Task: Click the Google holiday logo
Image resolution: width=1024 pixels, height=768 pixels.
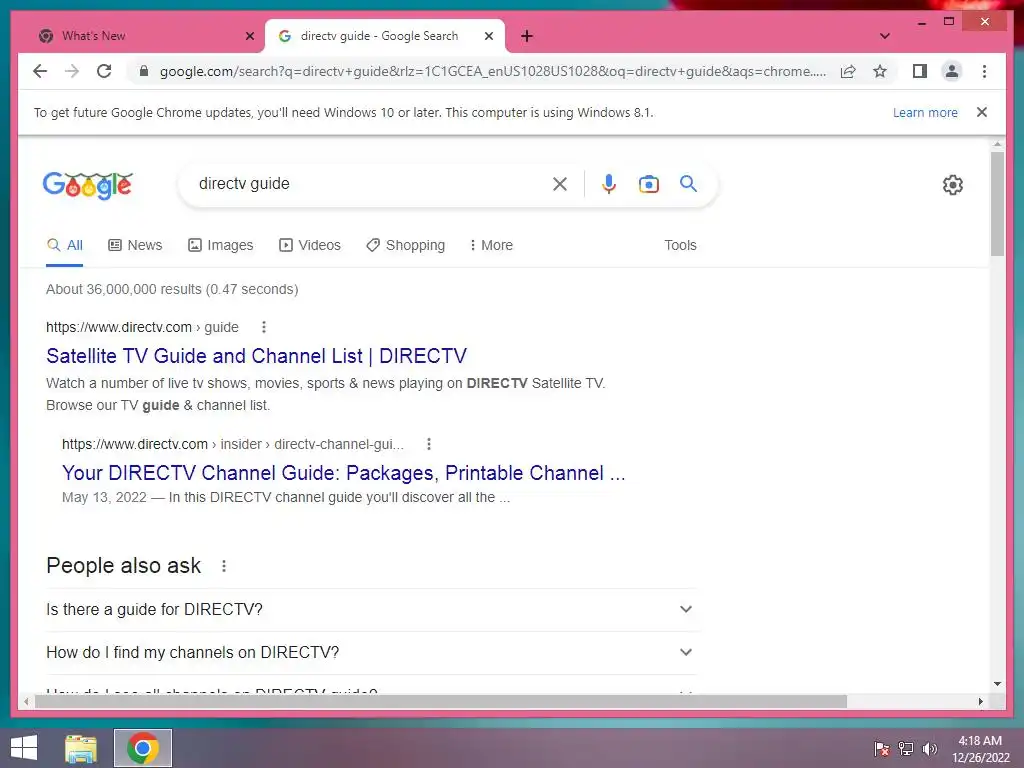Action: 88,185
